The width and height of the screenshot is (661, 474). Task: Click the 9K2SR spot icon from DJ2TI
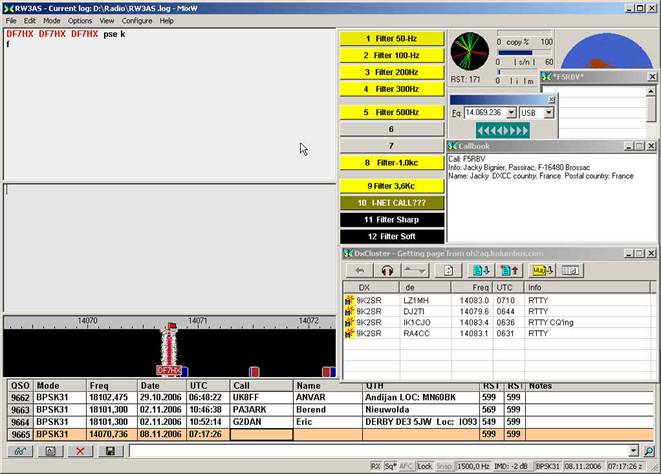coord(349,311)
